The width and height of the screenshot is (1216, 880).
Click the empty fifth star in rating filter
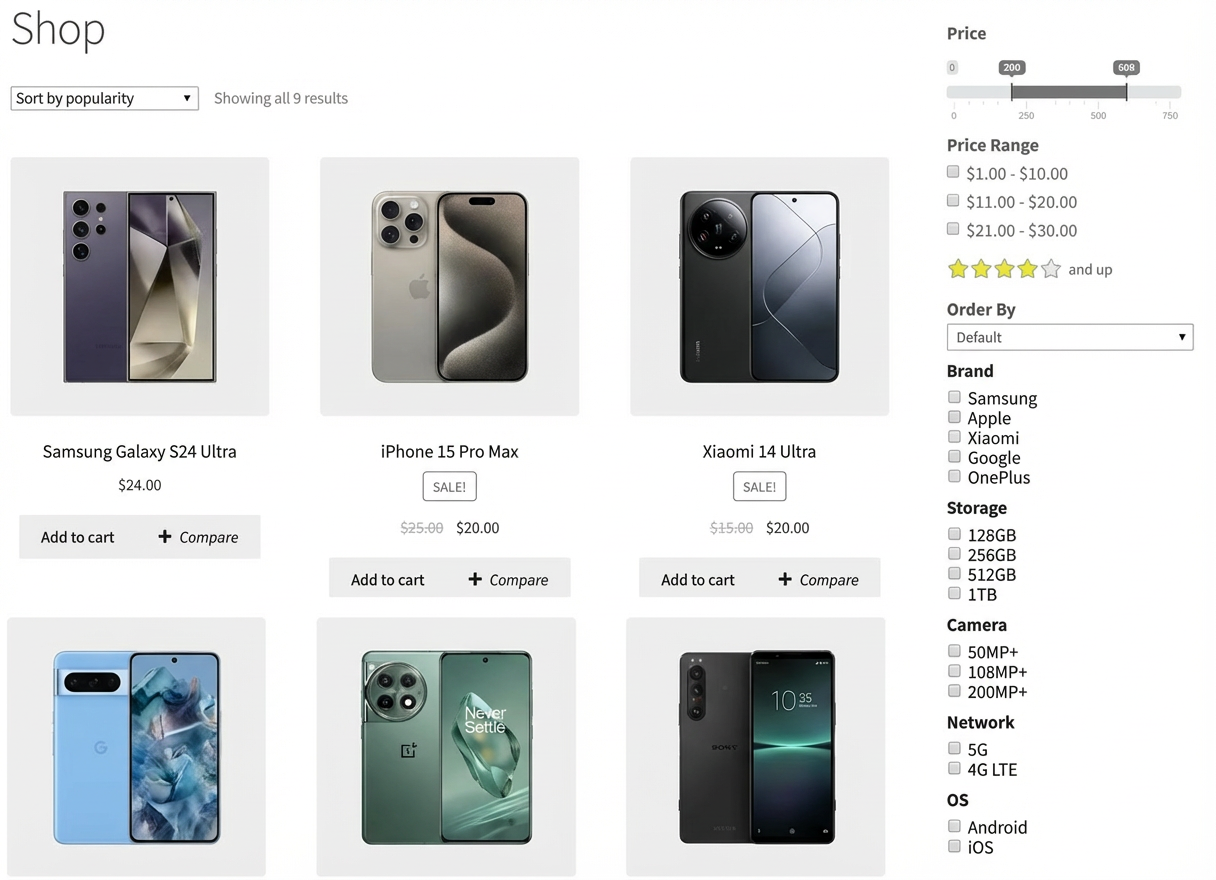click(1049, 268)
